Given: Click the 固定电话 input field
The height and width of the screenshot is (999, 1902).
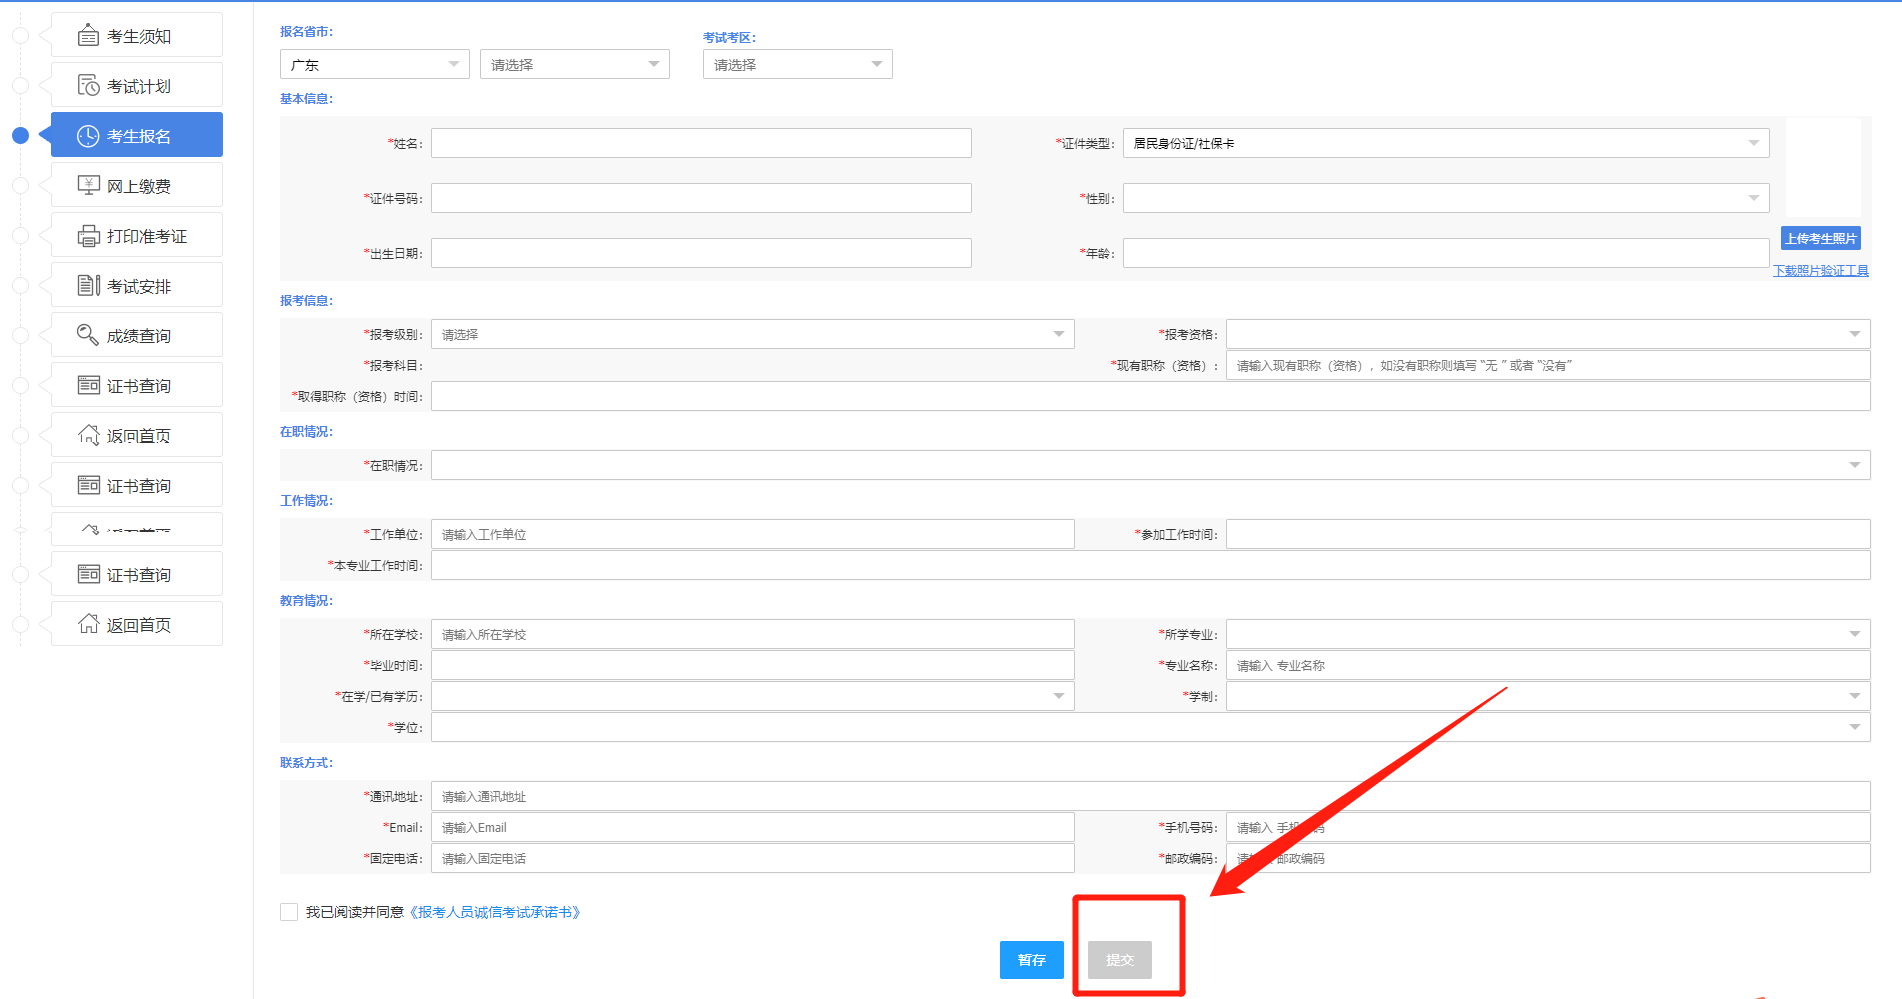Looking at the screenshot, I should [753, 858].
